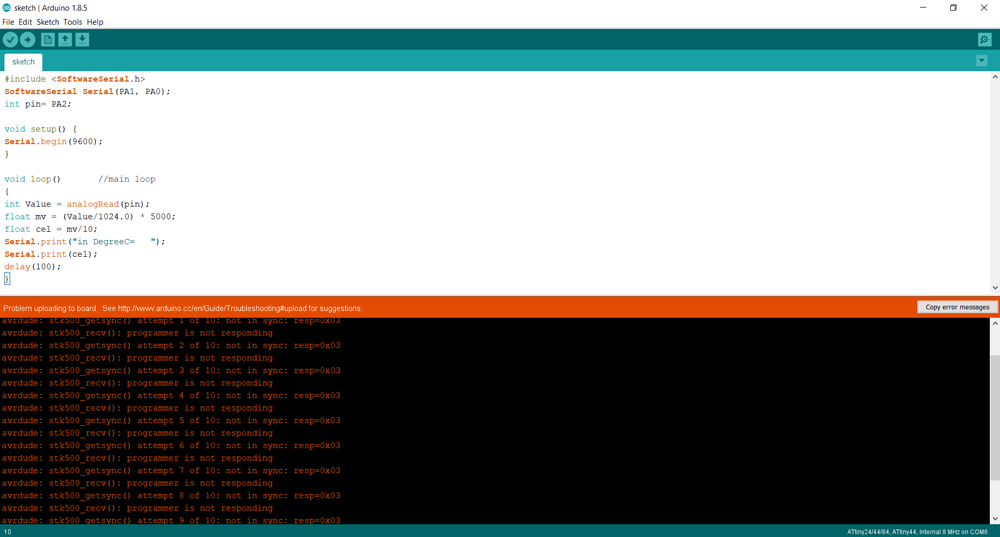Viewport: 1000px width, 537px height.
Task: Click the console scrollbar down arrow
Action: click(994, 519)
